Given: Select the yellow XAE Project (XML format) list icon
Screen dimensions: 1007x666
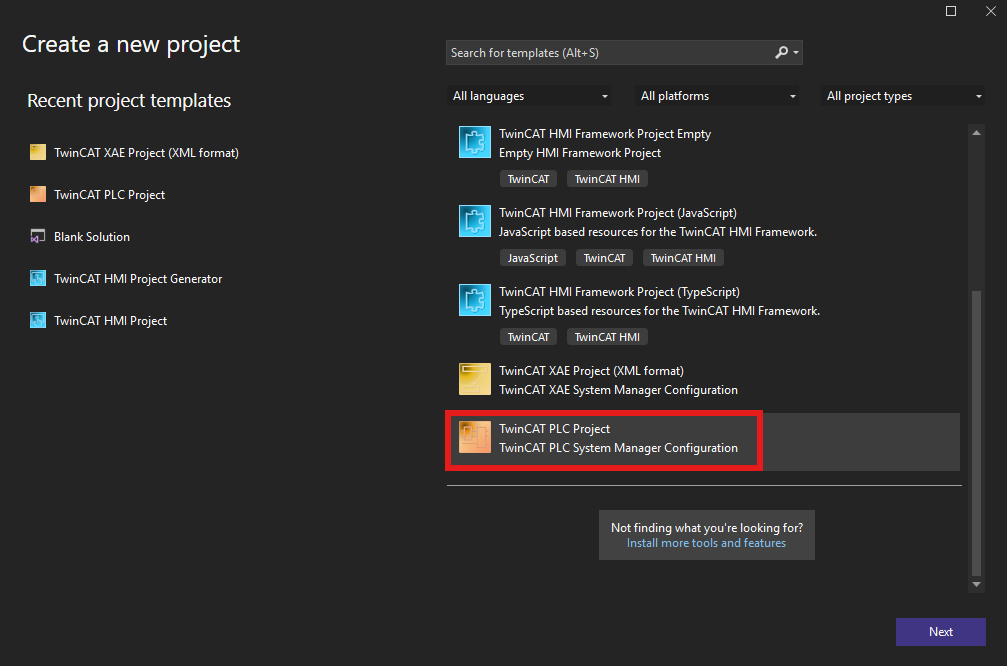Looking at the screenshot, I should (475, 379).
